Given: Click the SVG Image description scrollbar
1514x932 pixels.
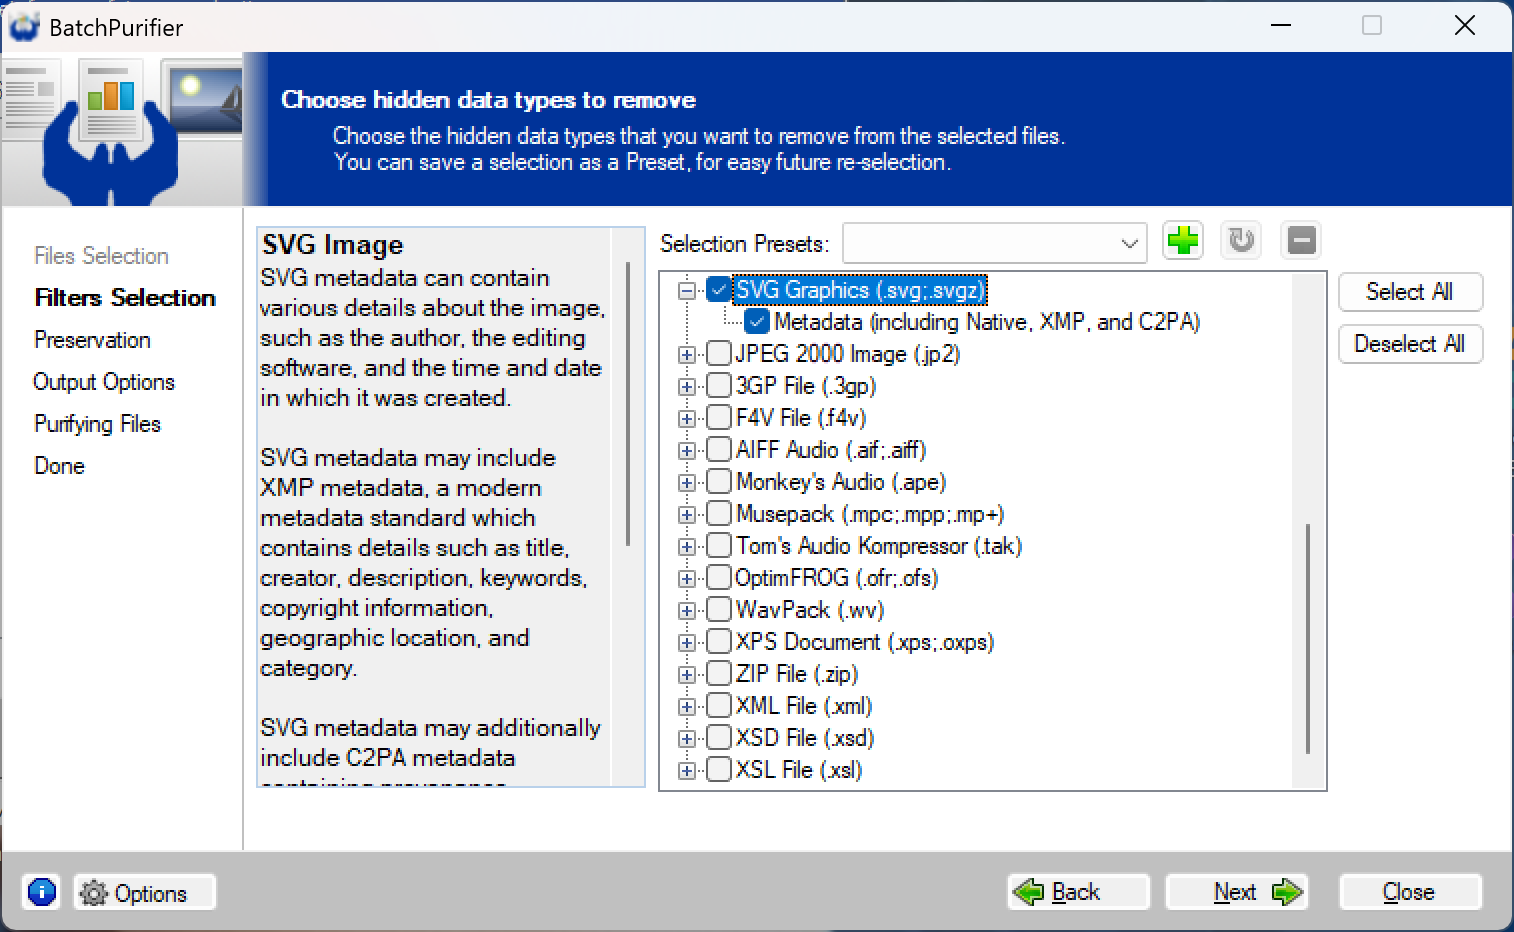Looking at the screenshot, I should point(628,403).
